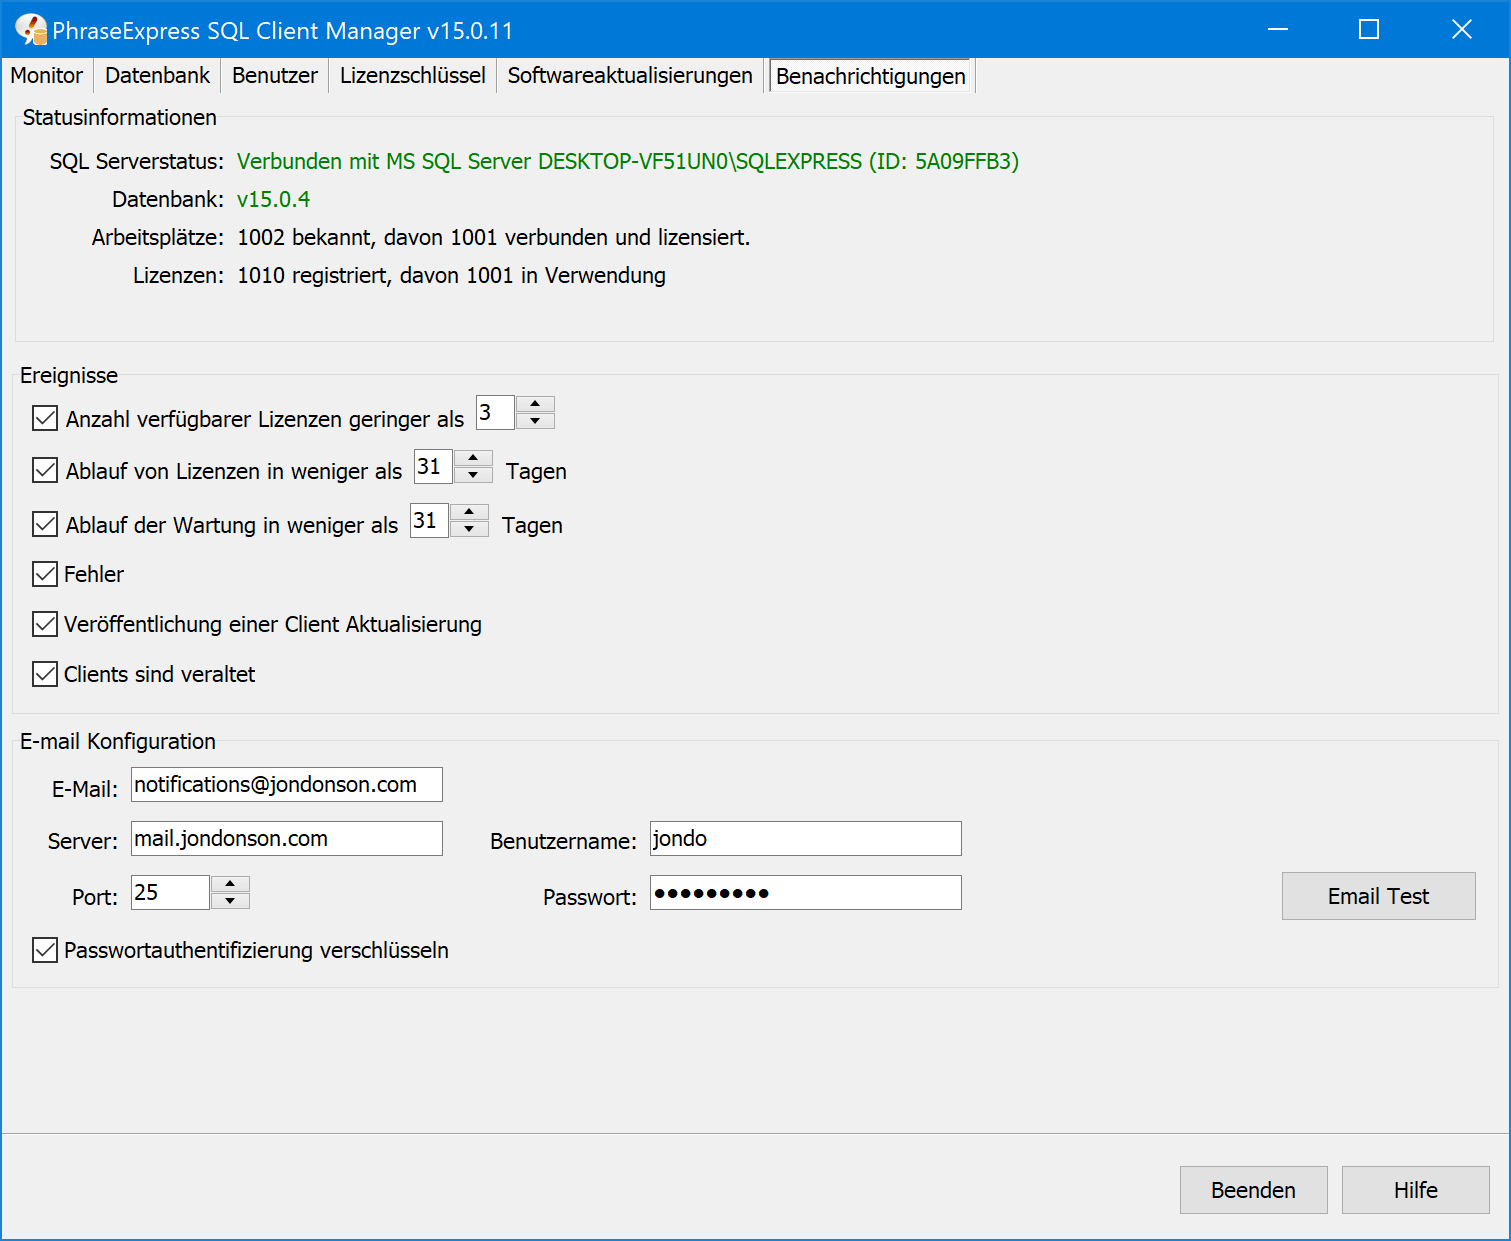The height and width of the screenshot is (1241, 1511).
Task: Increase available licenses threshold with up arrow
Action: coord(536,404)
